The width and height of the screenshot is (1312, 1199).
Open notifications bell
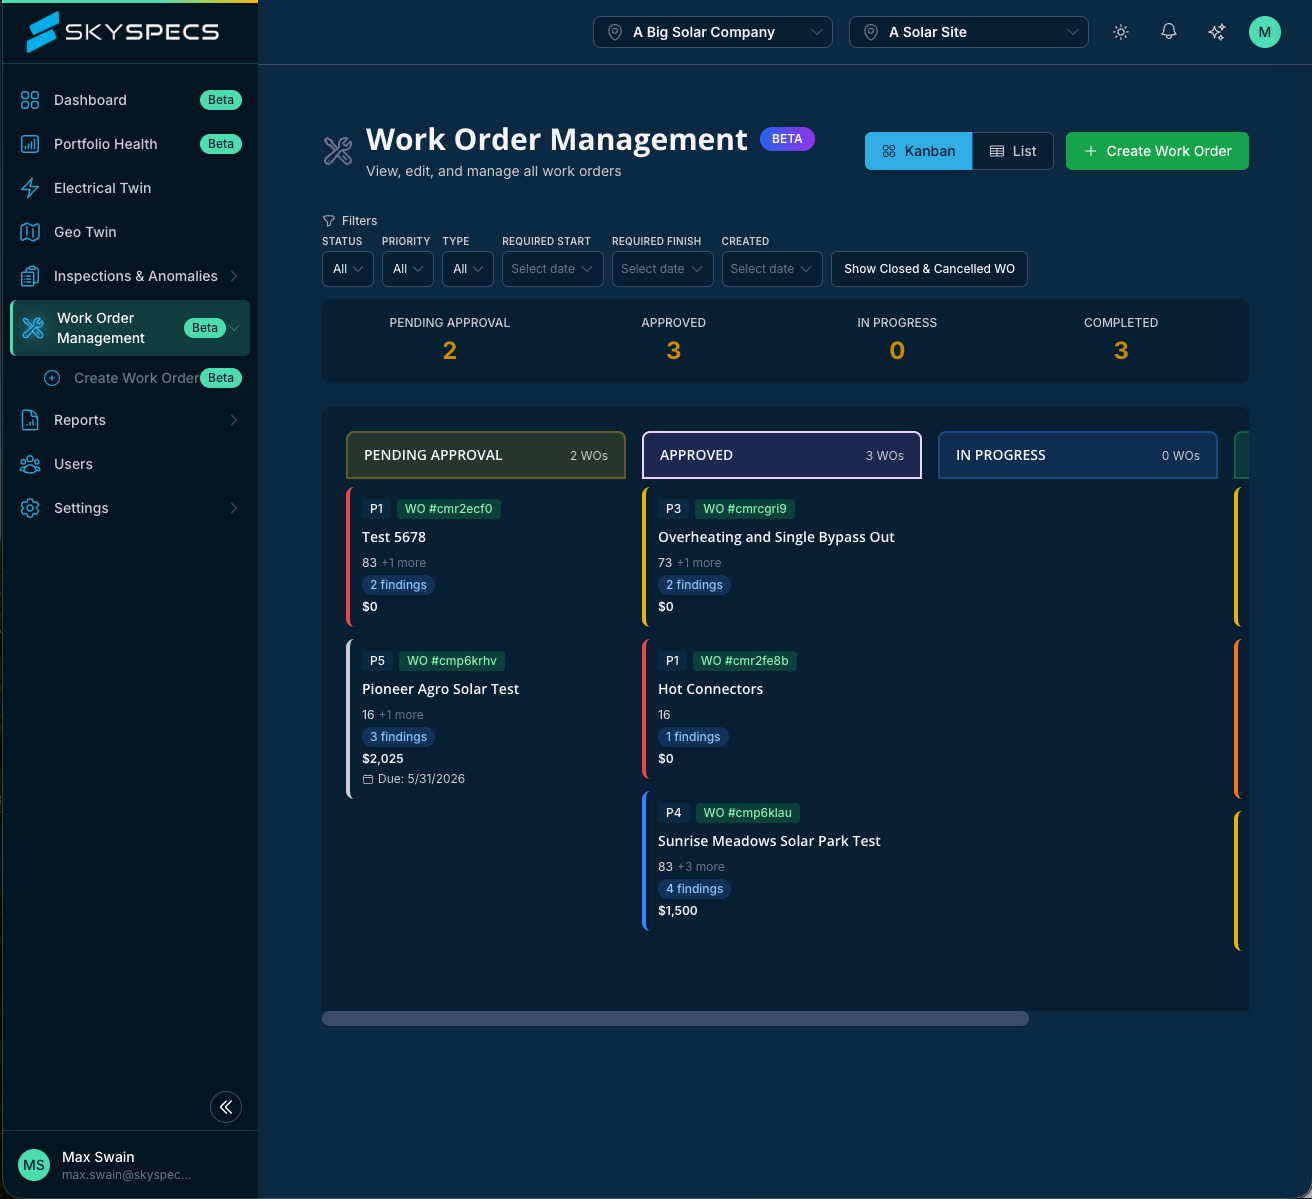coord(1169,32)
